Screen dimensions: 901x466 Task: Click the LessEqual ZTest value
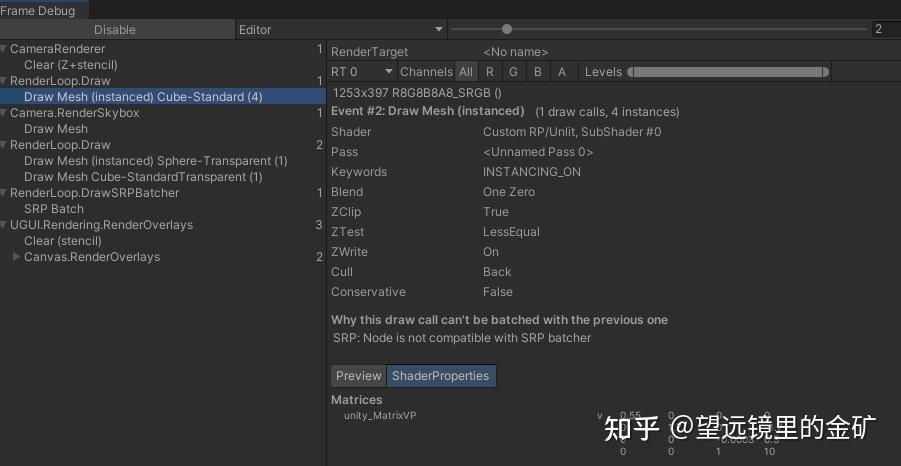[511, 232]
